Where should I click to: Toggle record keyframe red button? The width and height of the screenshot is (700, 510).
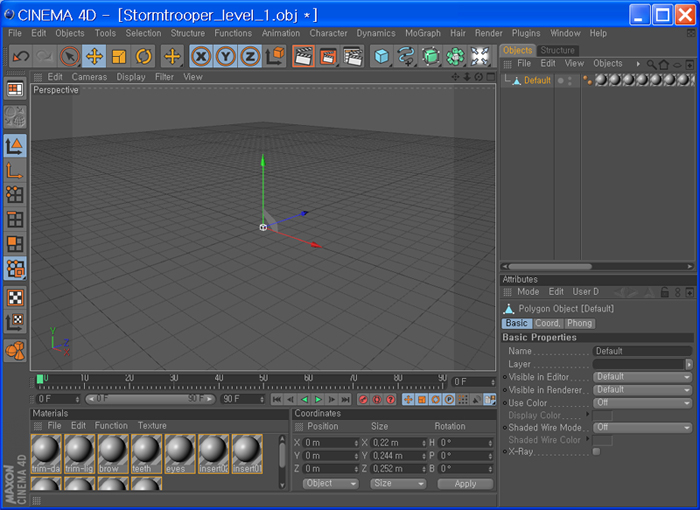(363, 399)
